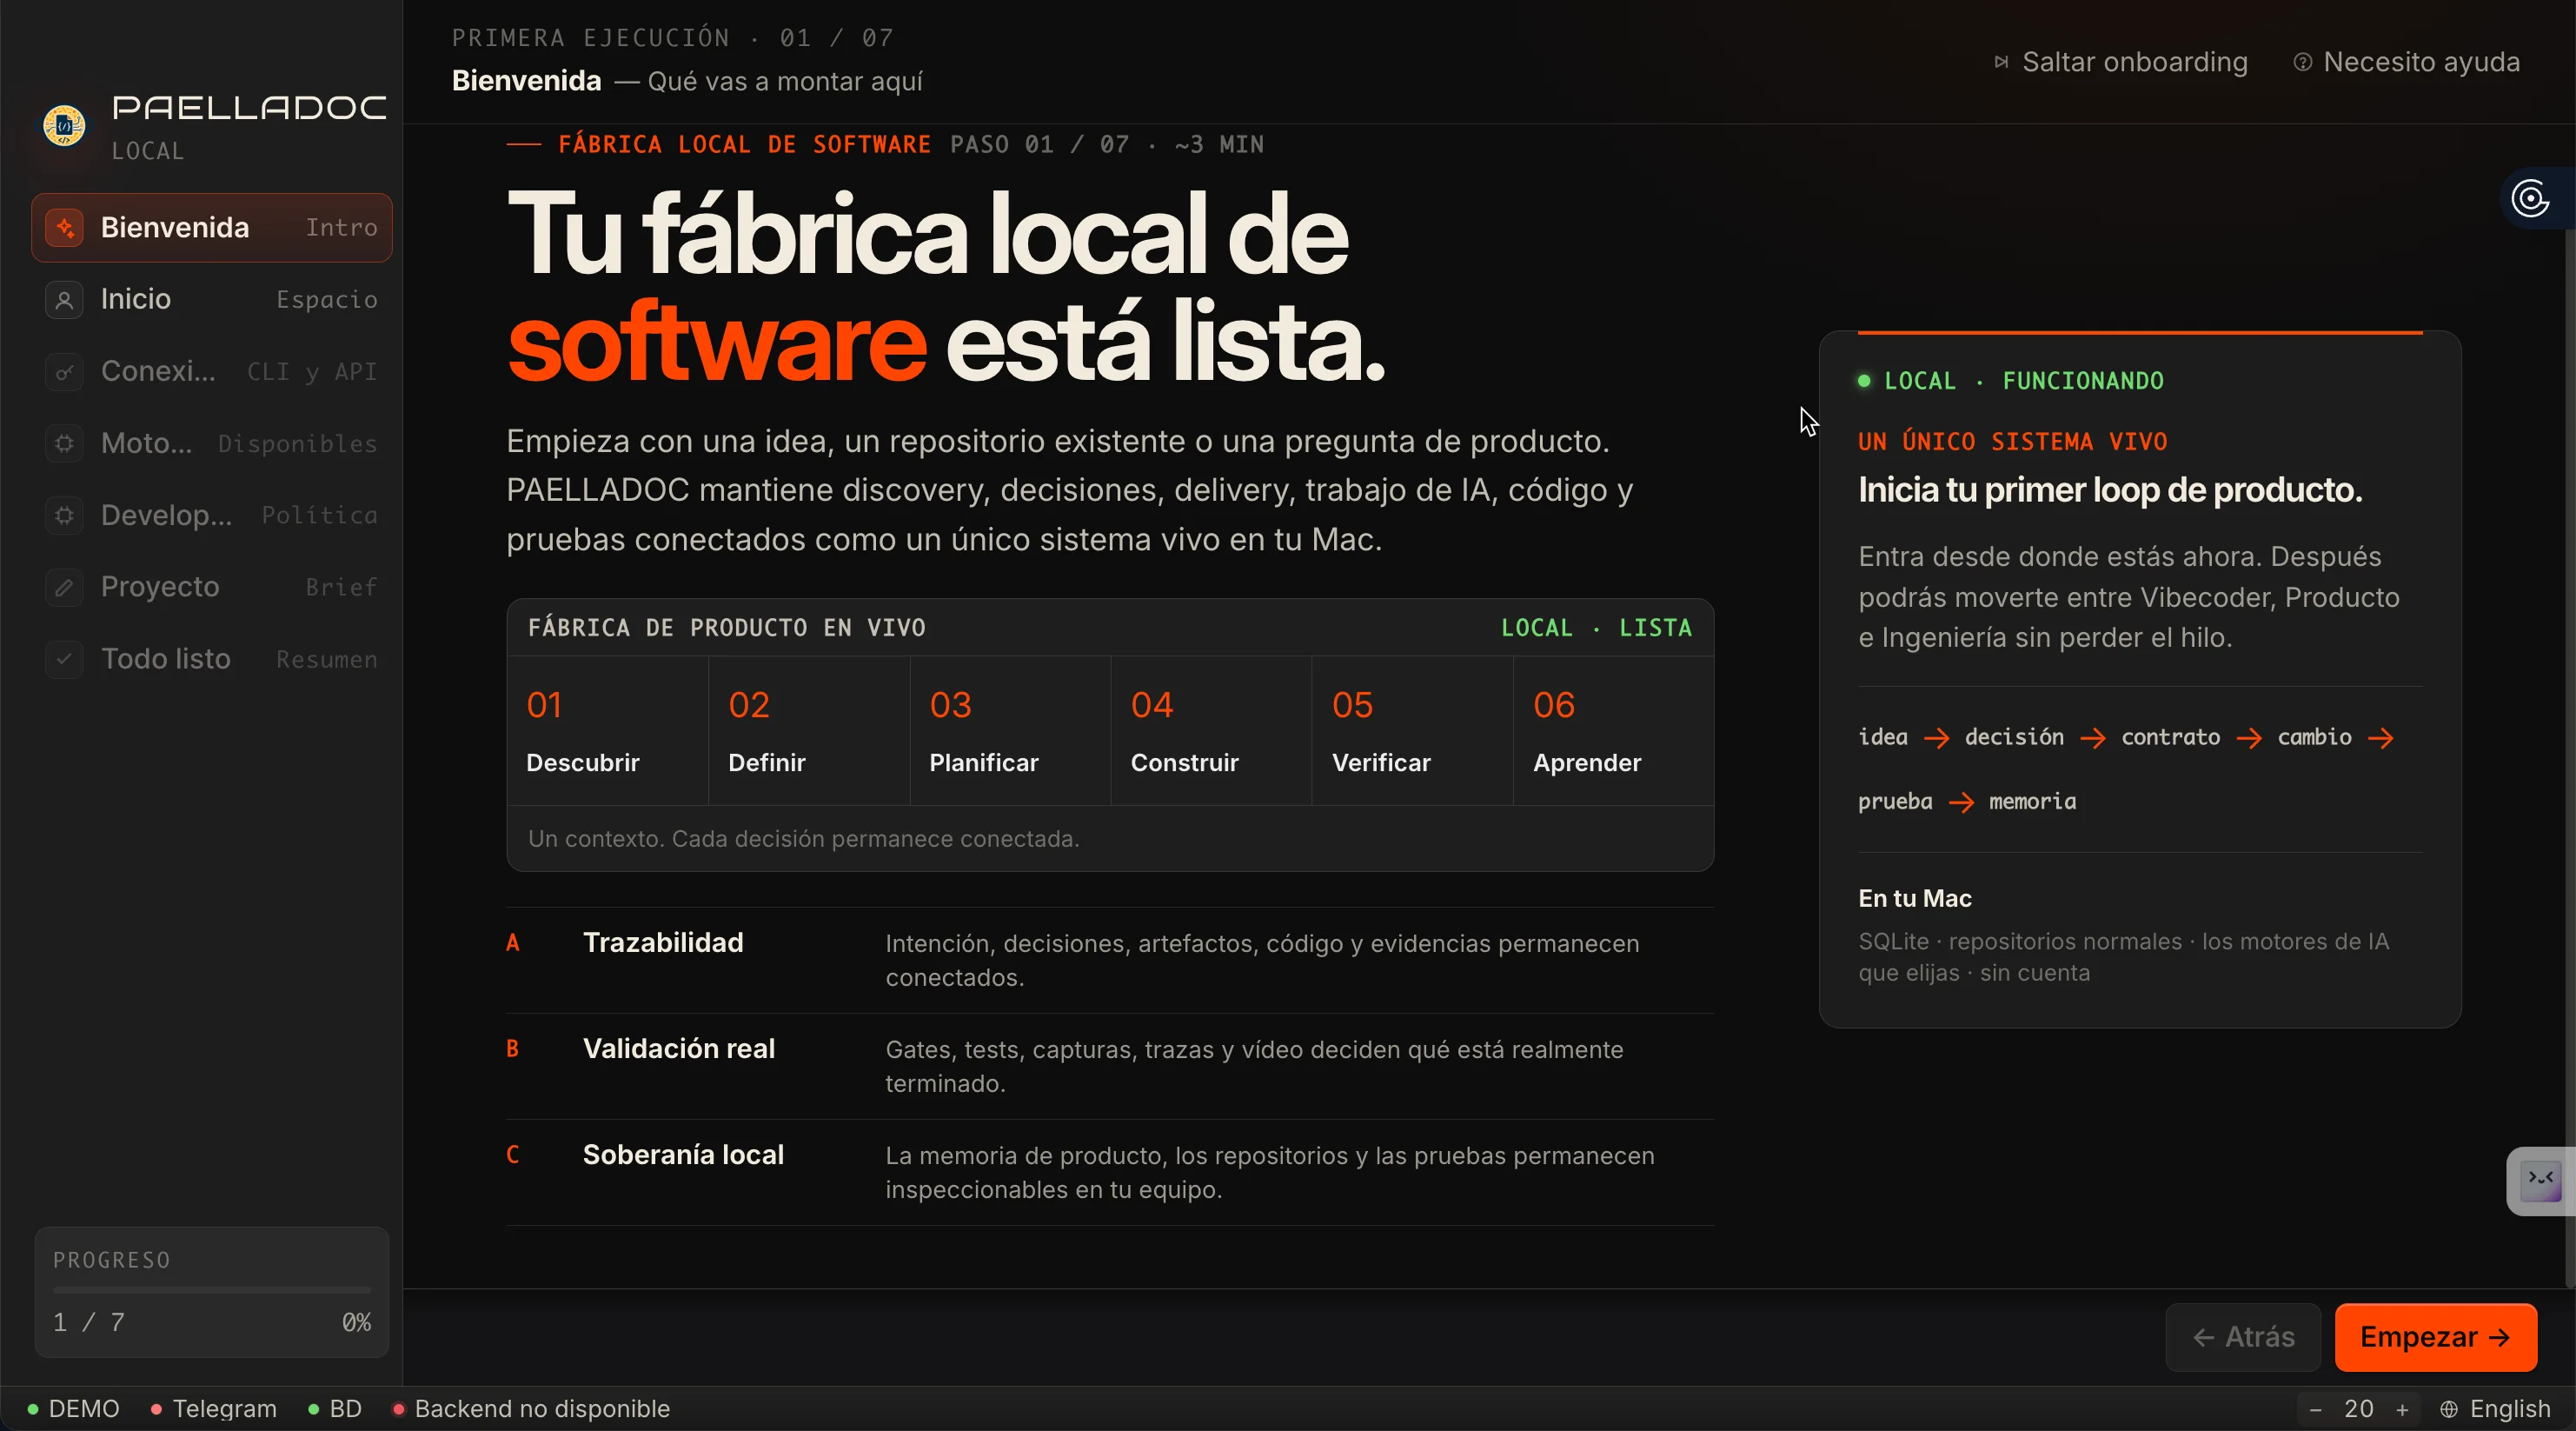Screen dimensions: 2576x1431
Task: Click the 1 / 7 progress counter
Action: [x=89, y=1322]
